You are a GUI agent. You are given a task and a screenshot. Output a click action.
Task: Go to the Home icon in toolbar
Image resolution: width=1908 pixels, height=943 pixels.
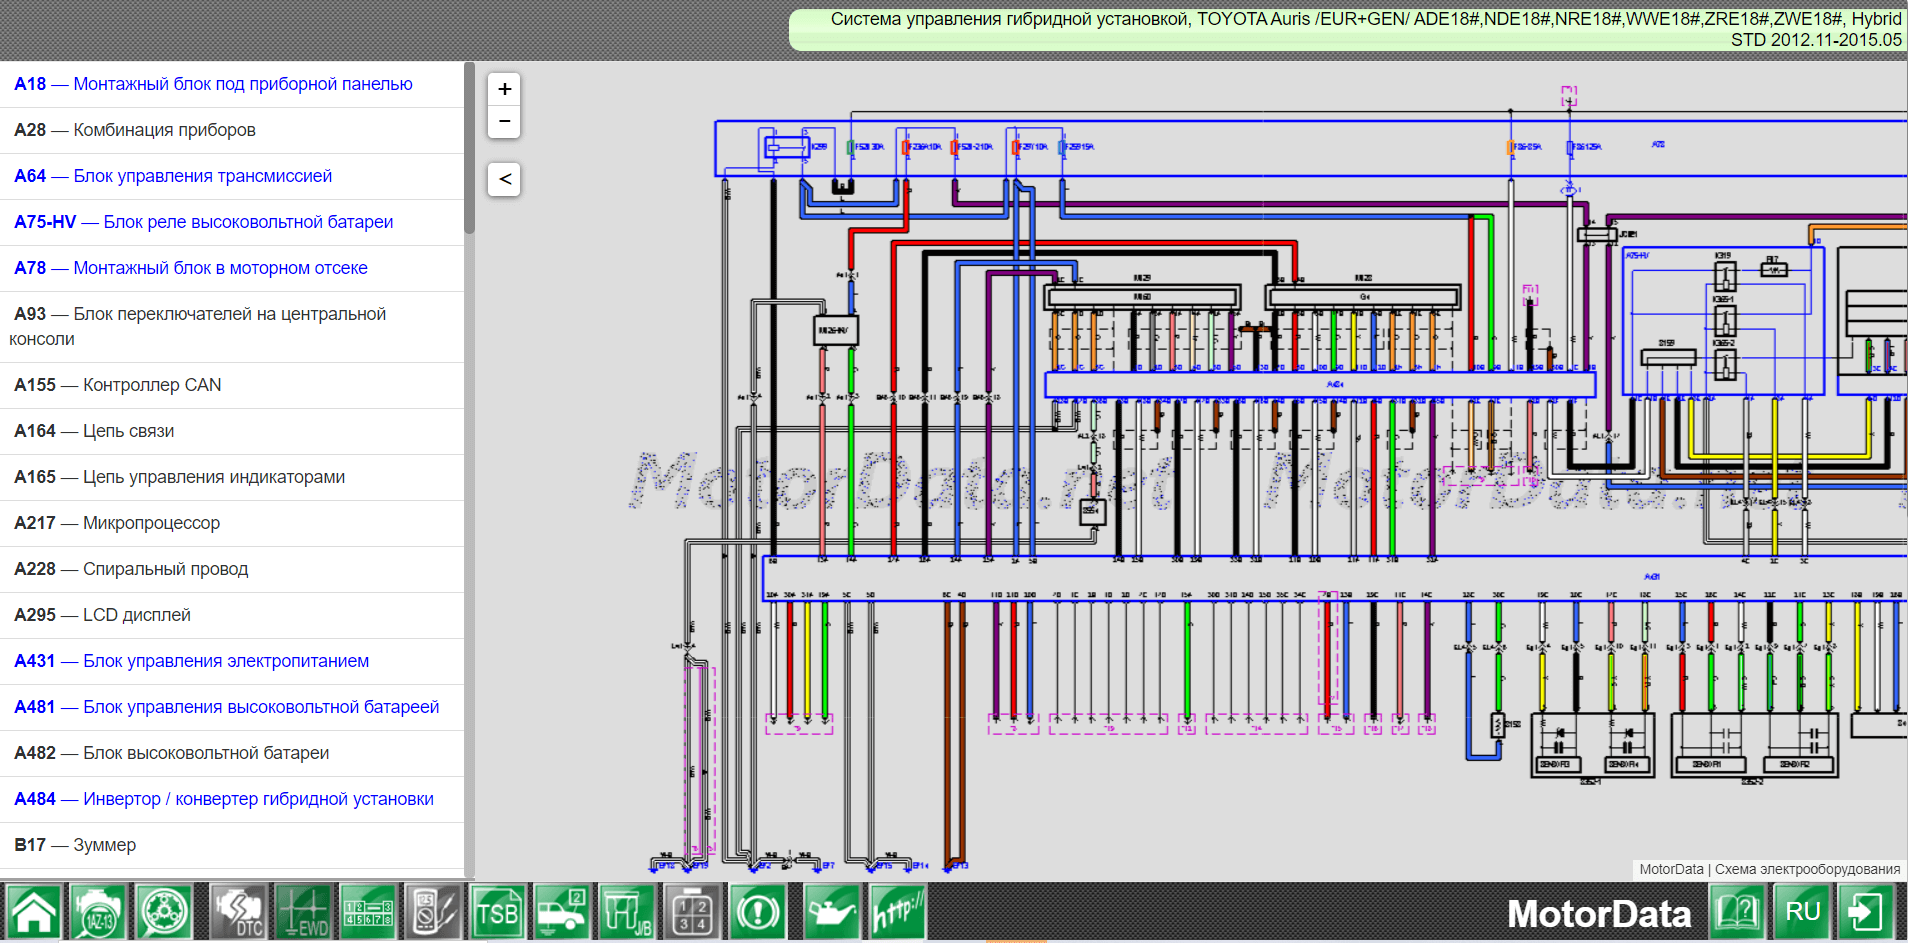pos(34,912)
